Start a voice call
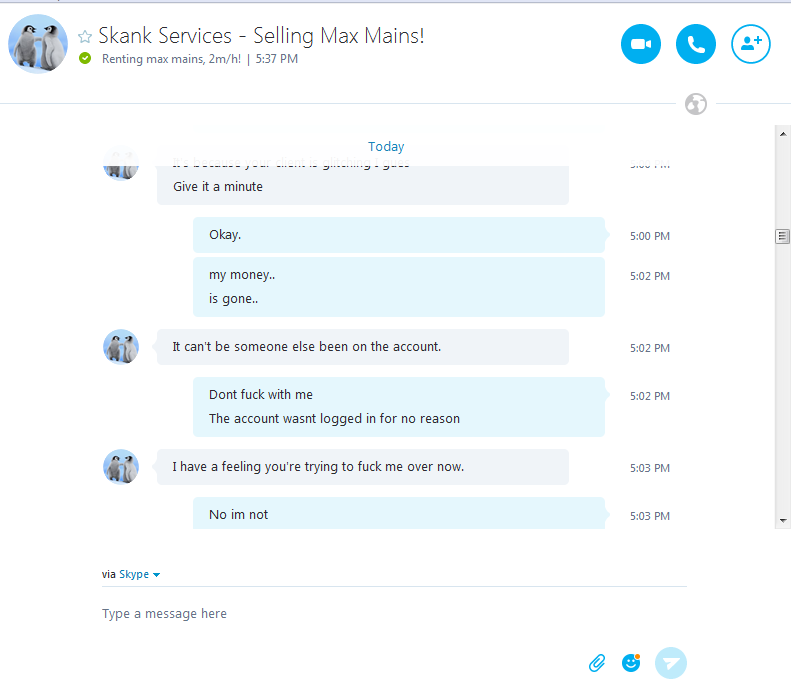 tap(696, 44)
